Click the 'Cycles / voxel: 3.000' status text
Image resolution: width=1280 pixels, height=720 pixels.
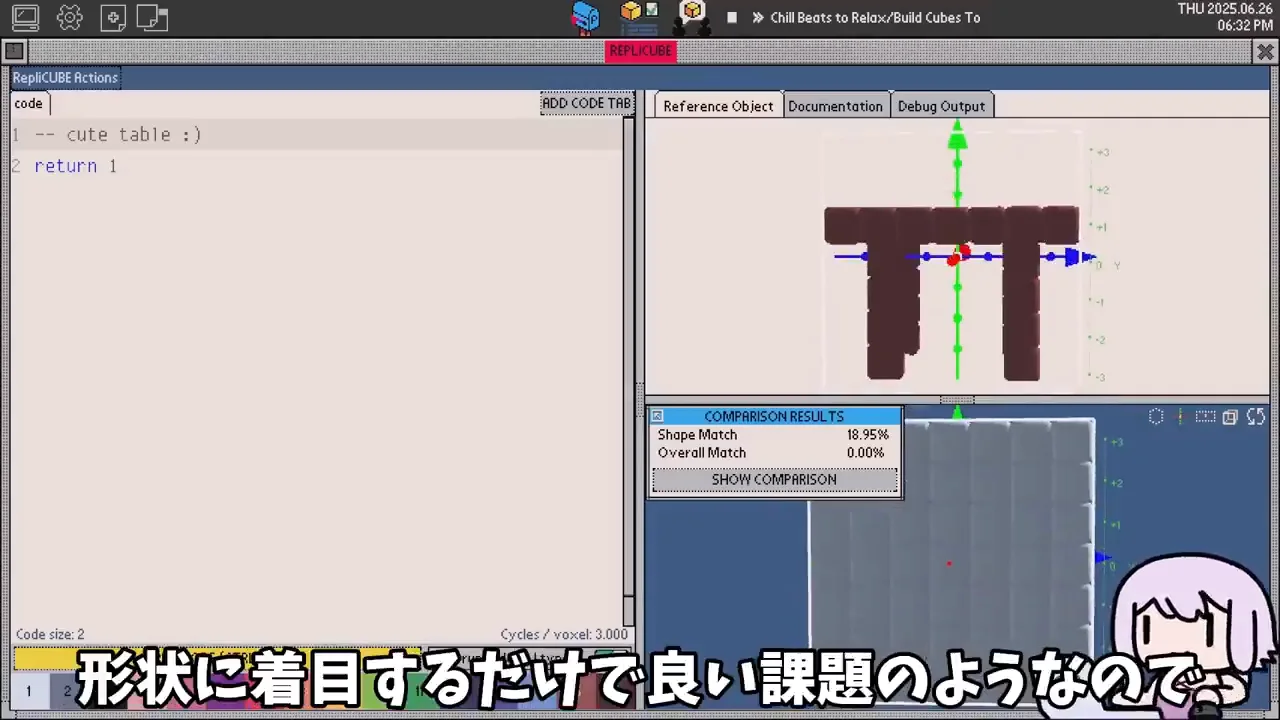point(564,634)
